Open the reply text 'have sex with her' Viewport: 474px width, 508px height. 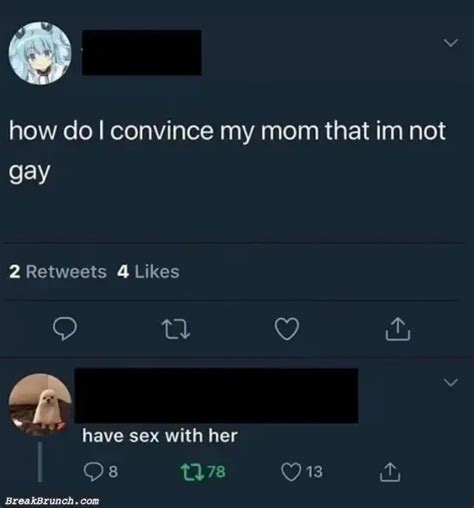click(x=160, y=436)
